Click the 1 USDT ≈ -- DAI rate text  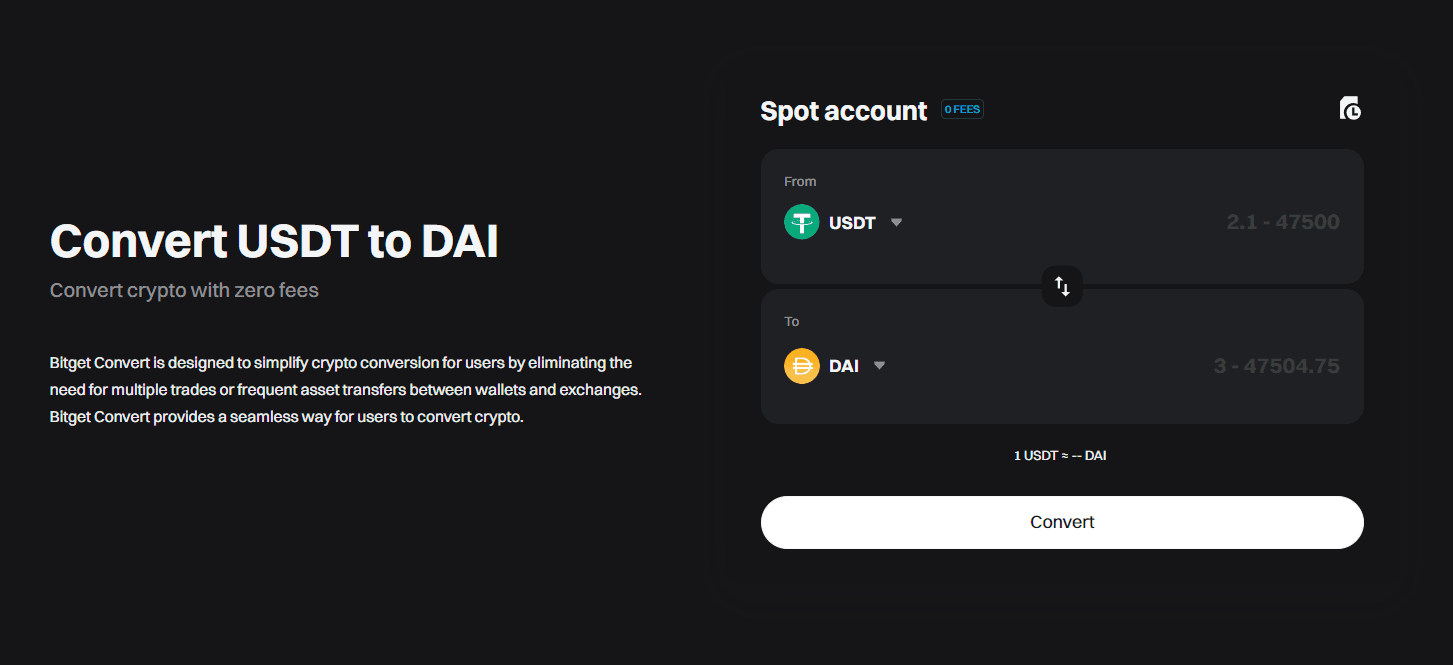point(1060,456)
